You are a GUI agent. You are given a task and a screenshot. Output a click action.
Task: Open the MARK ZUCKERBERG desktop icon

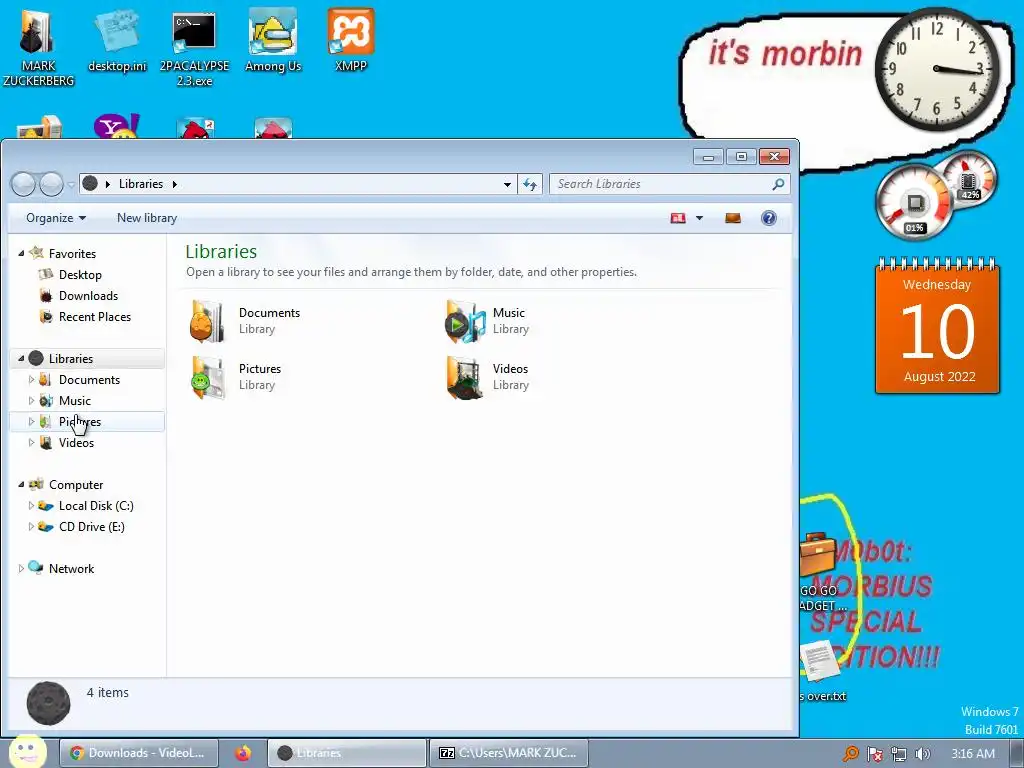(x=38, y=47)
